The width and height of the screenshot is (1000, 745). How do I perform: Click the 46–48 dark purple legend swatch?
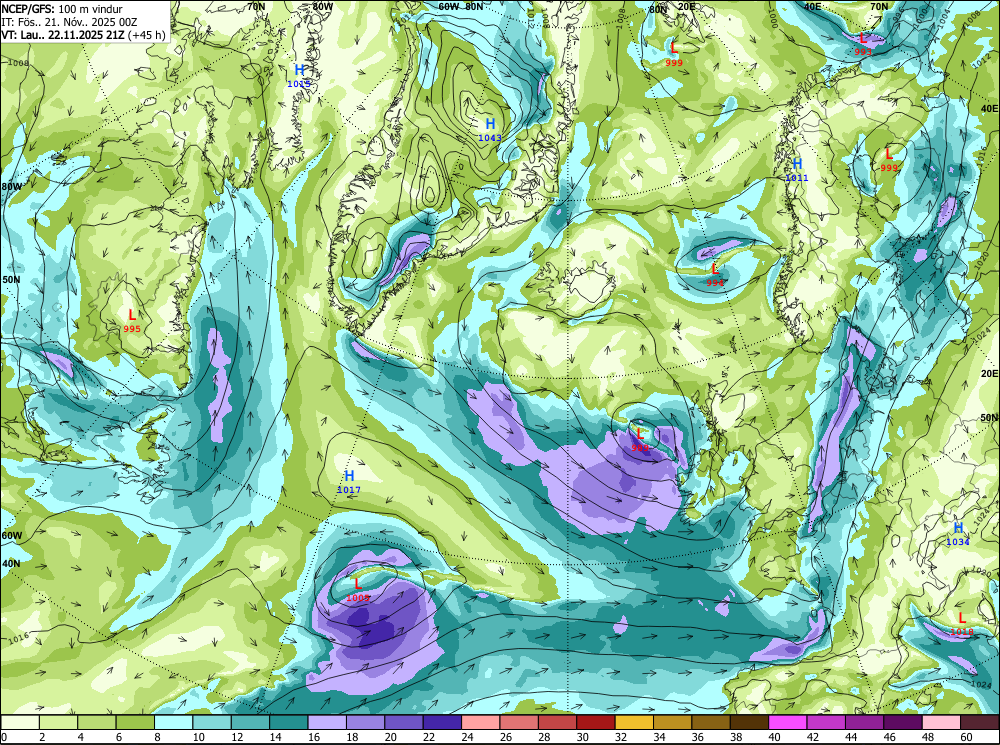coord(902,722)
